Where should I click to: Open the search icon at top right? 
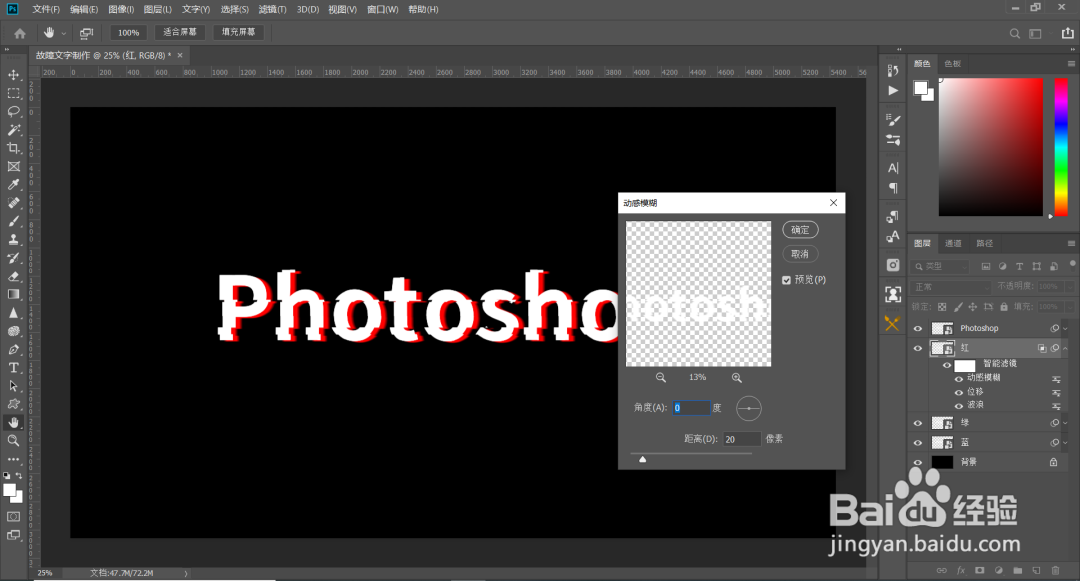[x=1015, y=33]
